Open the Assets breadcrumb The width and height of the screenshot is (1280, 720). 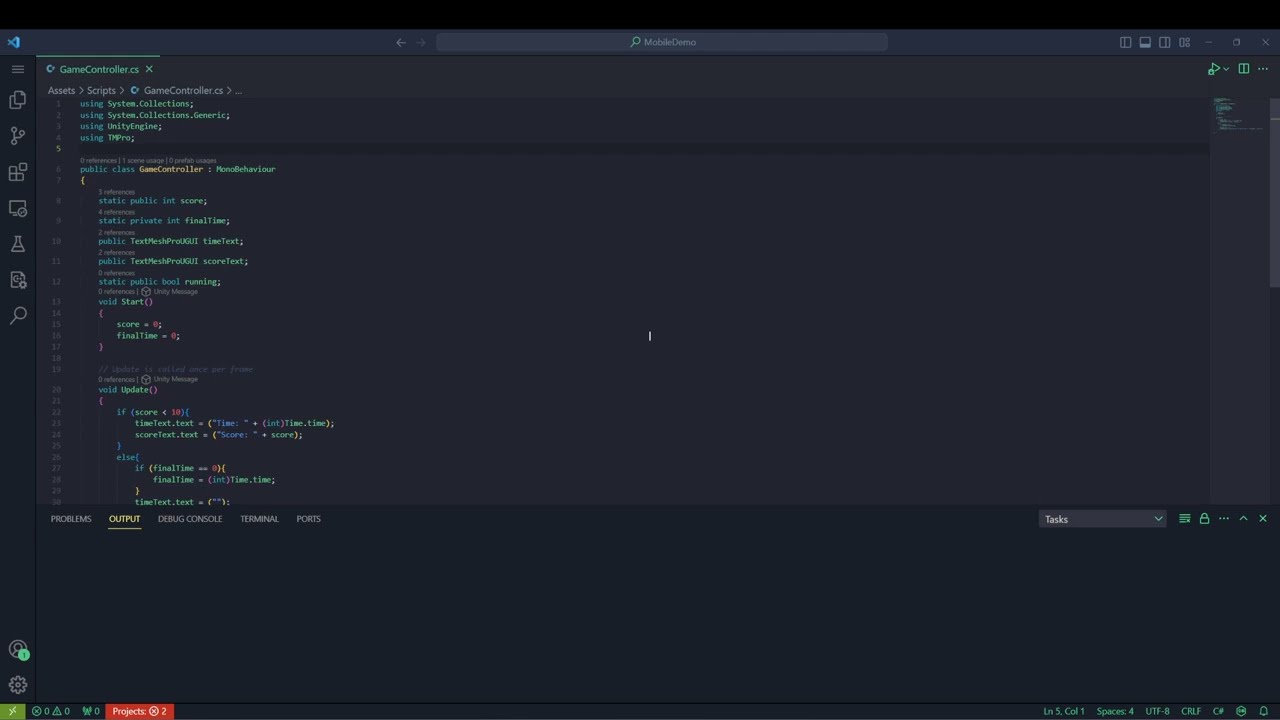[61, 90]
